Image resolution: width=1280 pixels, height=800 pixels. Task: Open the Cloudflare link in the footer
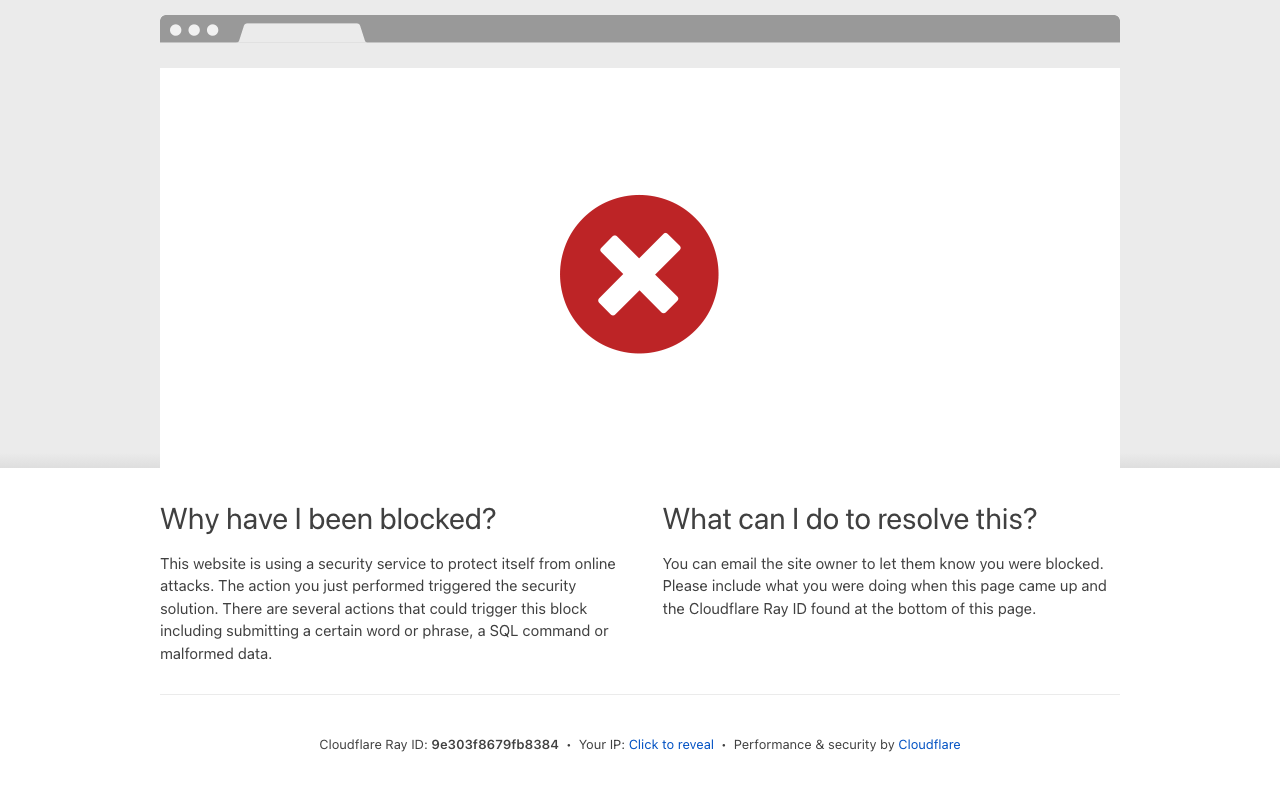929,745
